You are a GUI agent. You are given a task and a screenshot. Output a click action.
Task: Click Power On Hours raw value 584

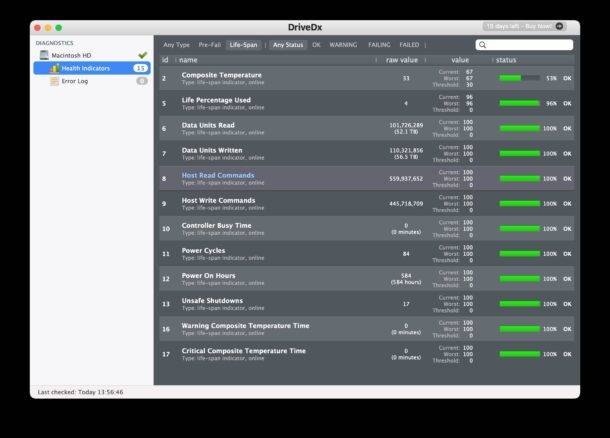tap(406, 275)
